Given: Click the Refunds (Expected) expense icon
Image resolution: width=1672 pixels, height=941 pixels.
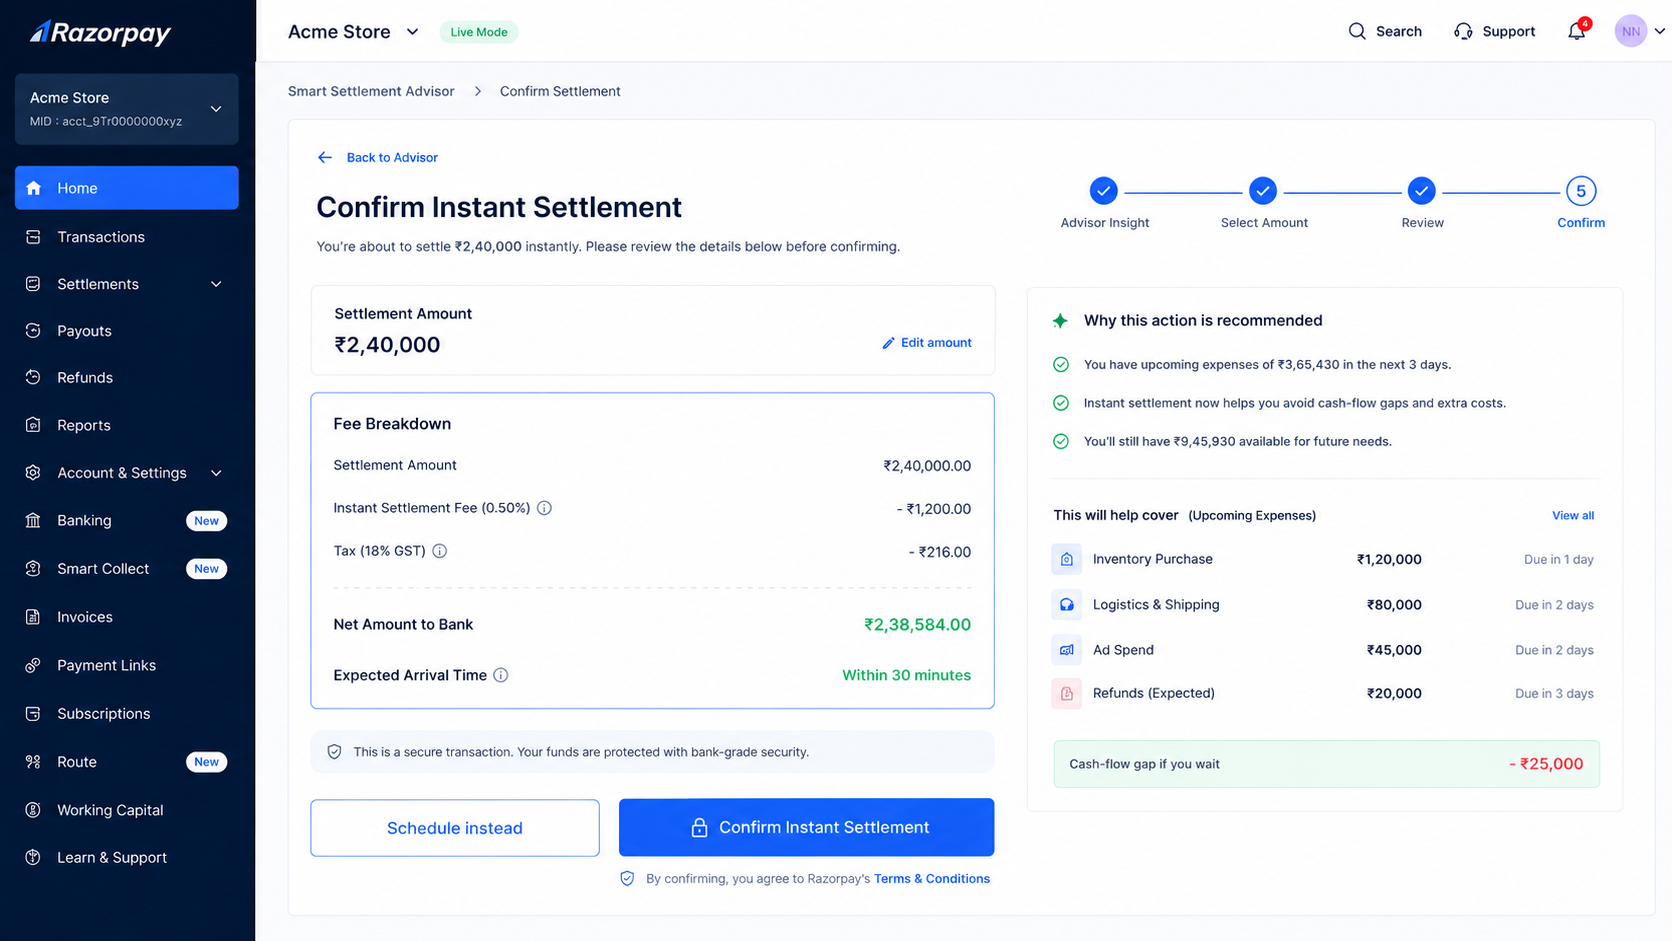Looking at the screenshot, I should tap(1067, 693).
